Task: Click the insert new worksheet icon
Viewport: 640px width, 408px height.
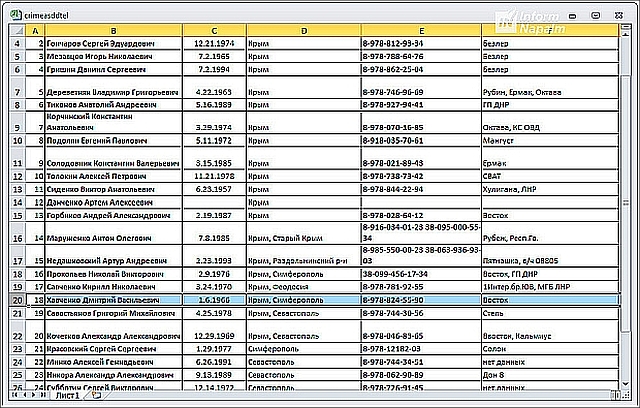Action: [x=96, y=395]
